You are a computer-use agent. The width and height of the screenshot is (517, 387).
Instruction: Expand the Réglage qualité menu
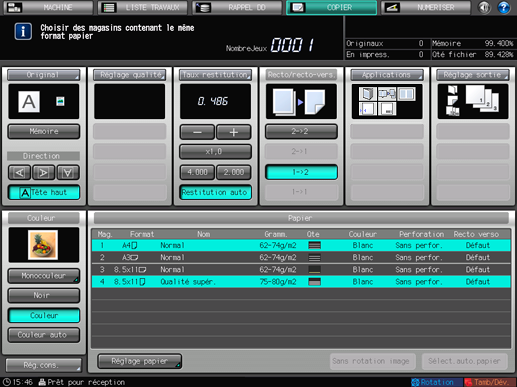[x=129, y=75]
